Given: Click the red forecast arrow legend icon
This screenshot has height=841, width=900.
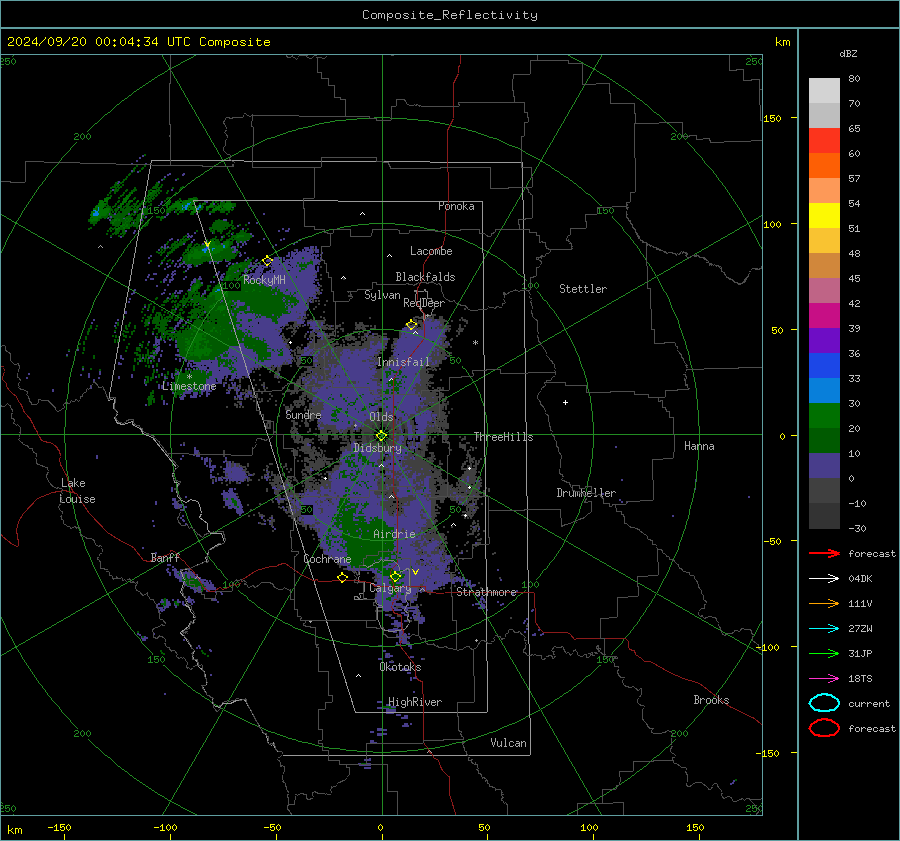Looking at the screenshot, I should 824,553.
